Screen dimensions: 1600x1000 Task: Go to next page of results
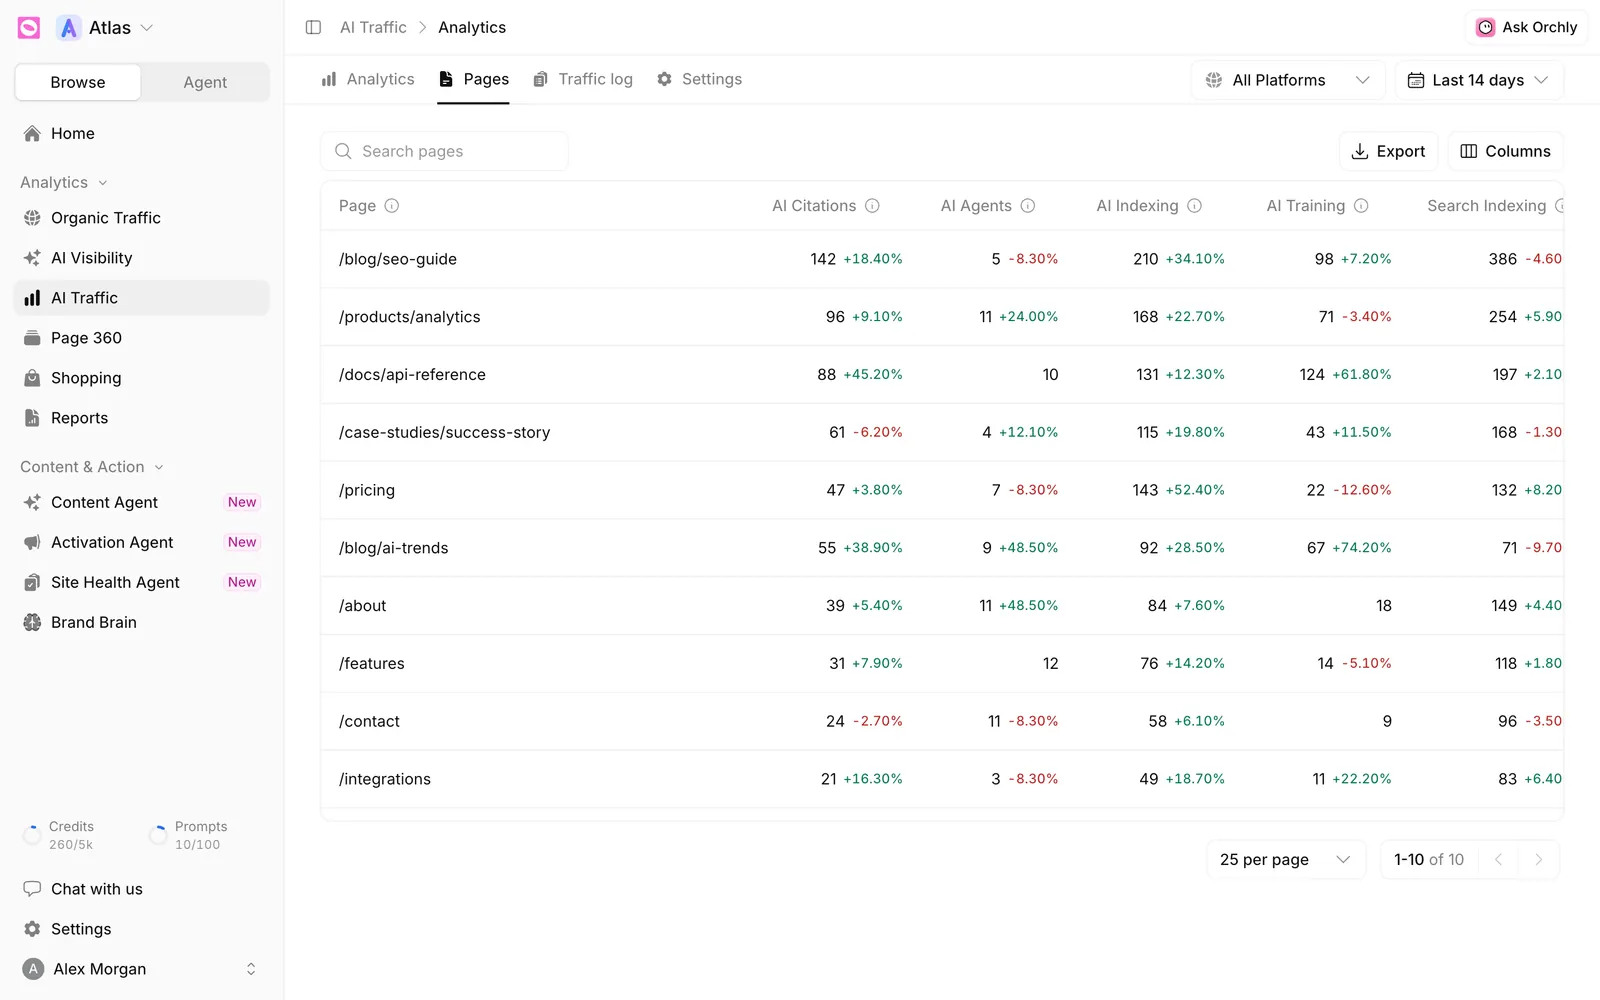[1539, 860]
